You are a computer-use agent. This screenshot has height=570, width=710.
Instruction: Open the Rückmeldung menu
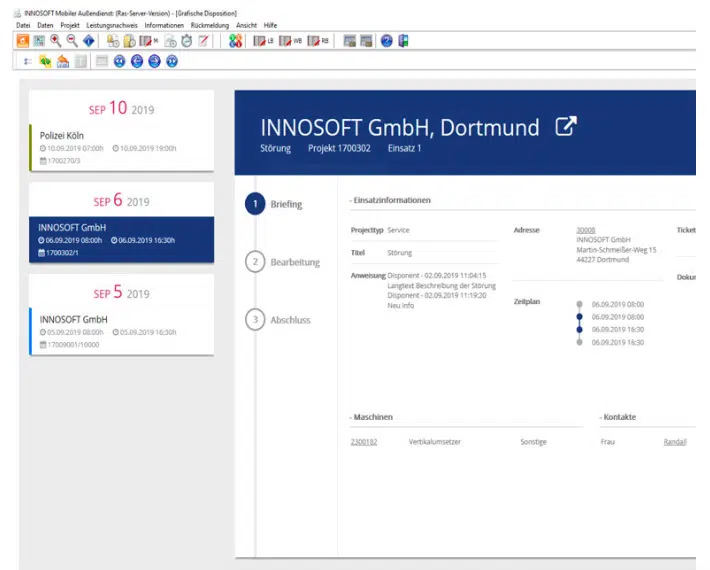[x=209, y=24]
